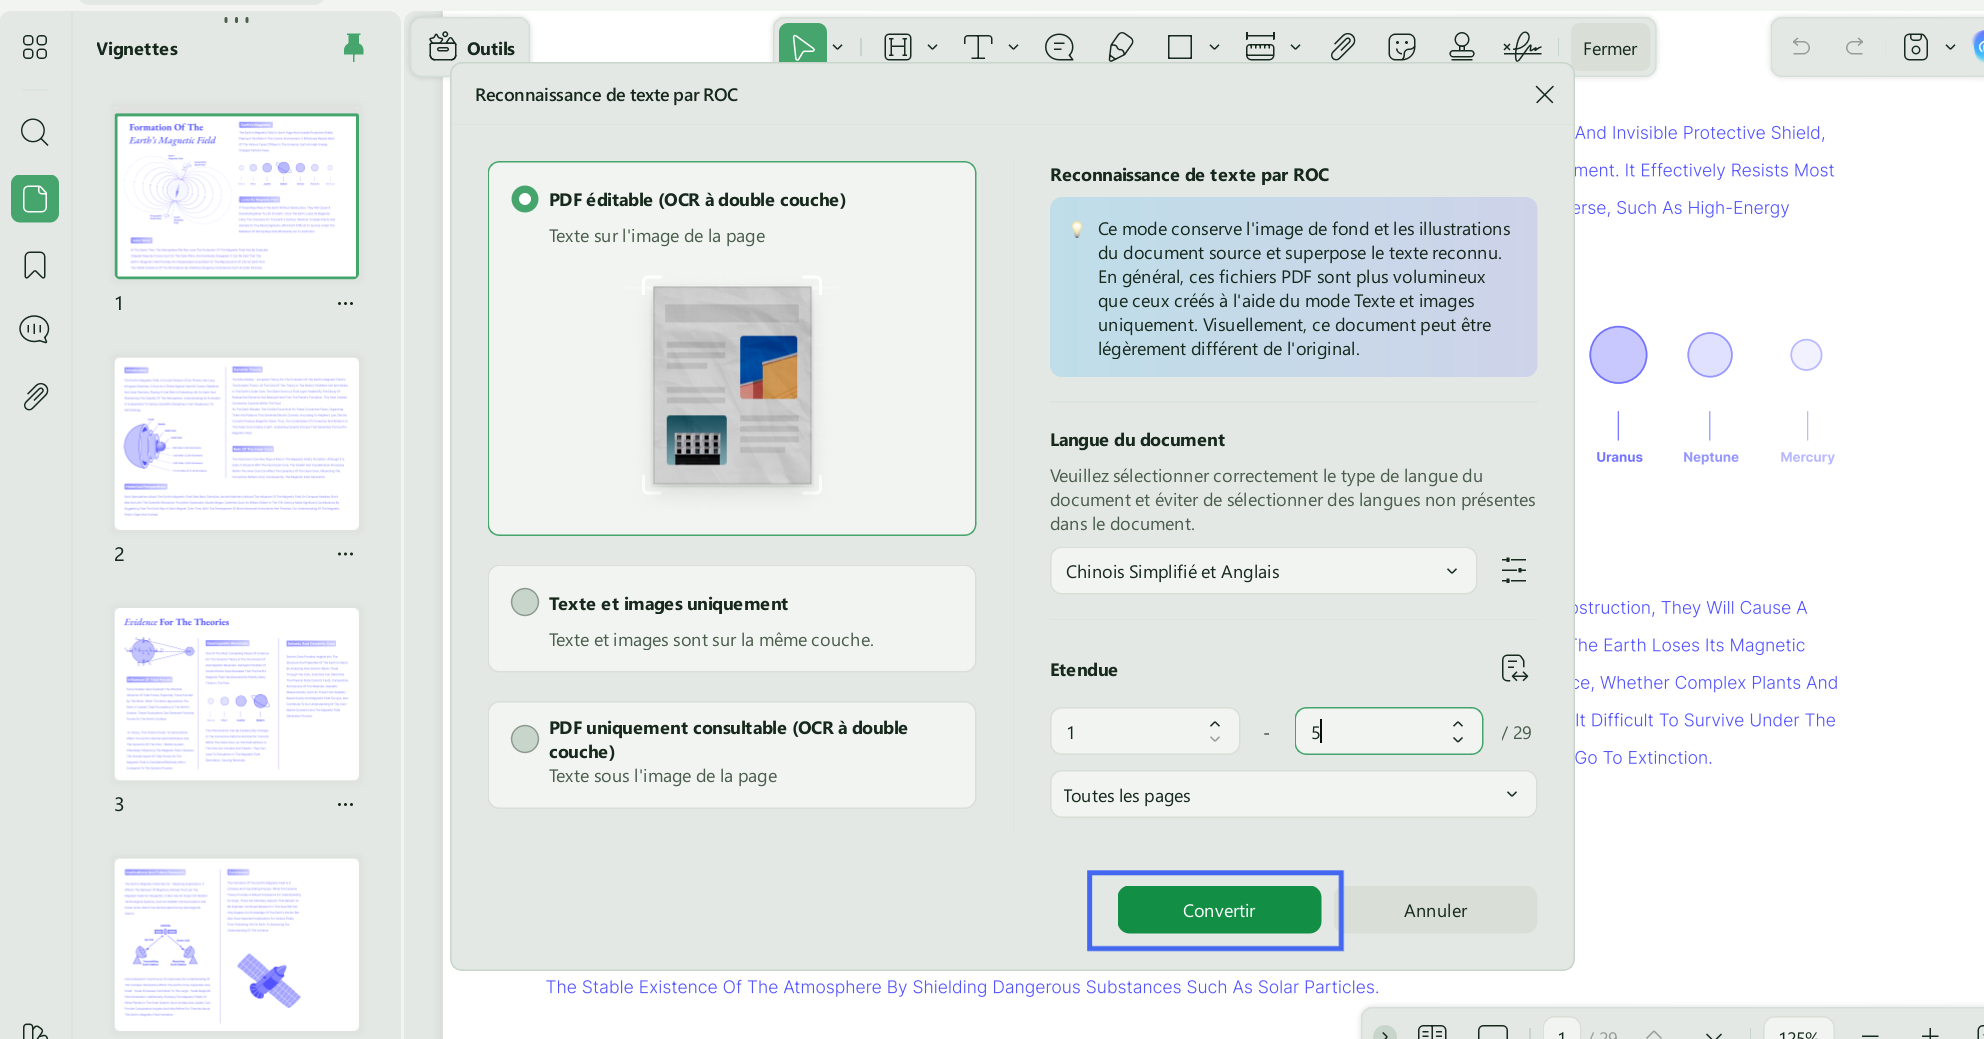Select page 2 thumbnail
This screenshot has height=1039, width=1984.
tap(236, 443)
